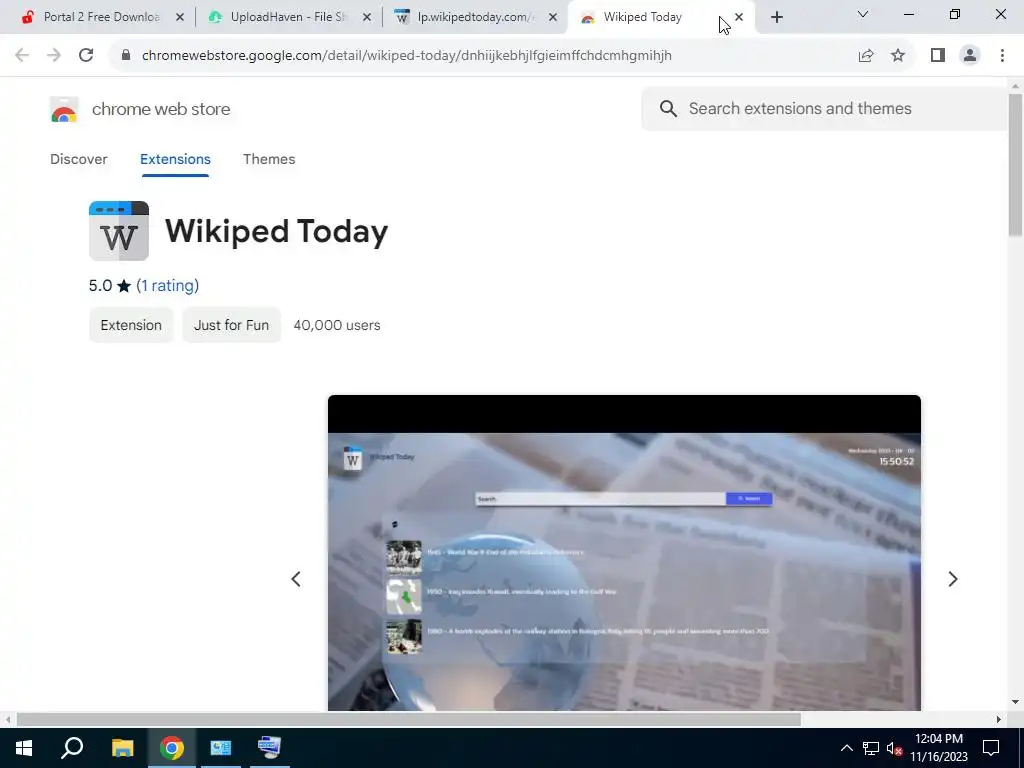
Task: Click the address bar URL
Action: (406, 56)
